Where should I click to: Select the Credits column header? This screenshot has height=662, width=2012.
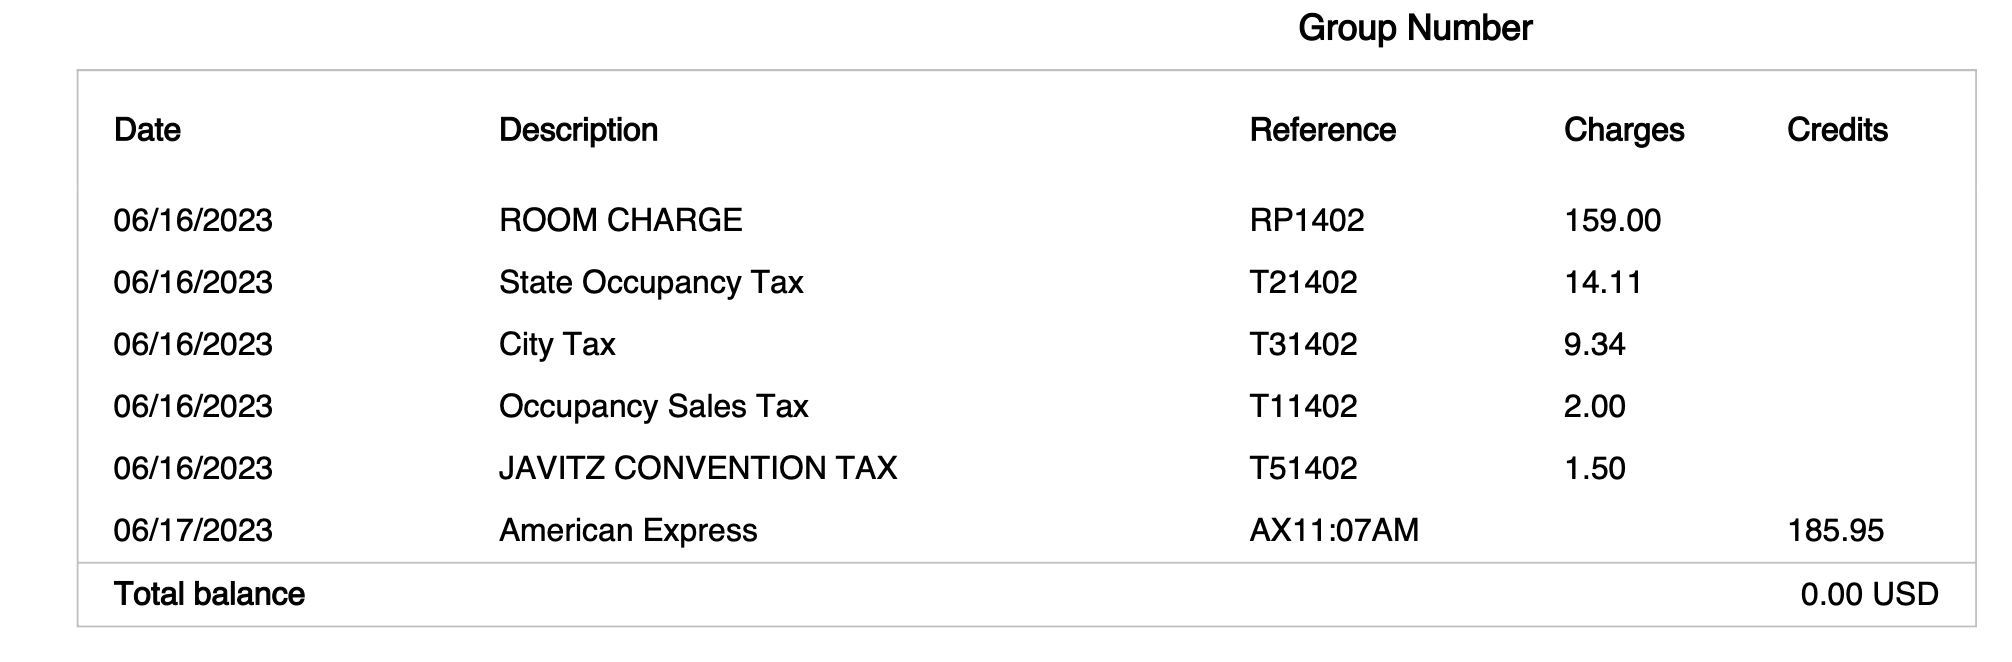click(1837, 130)
